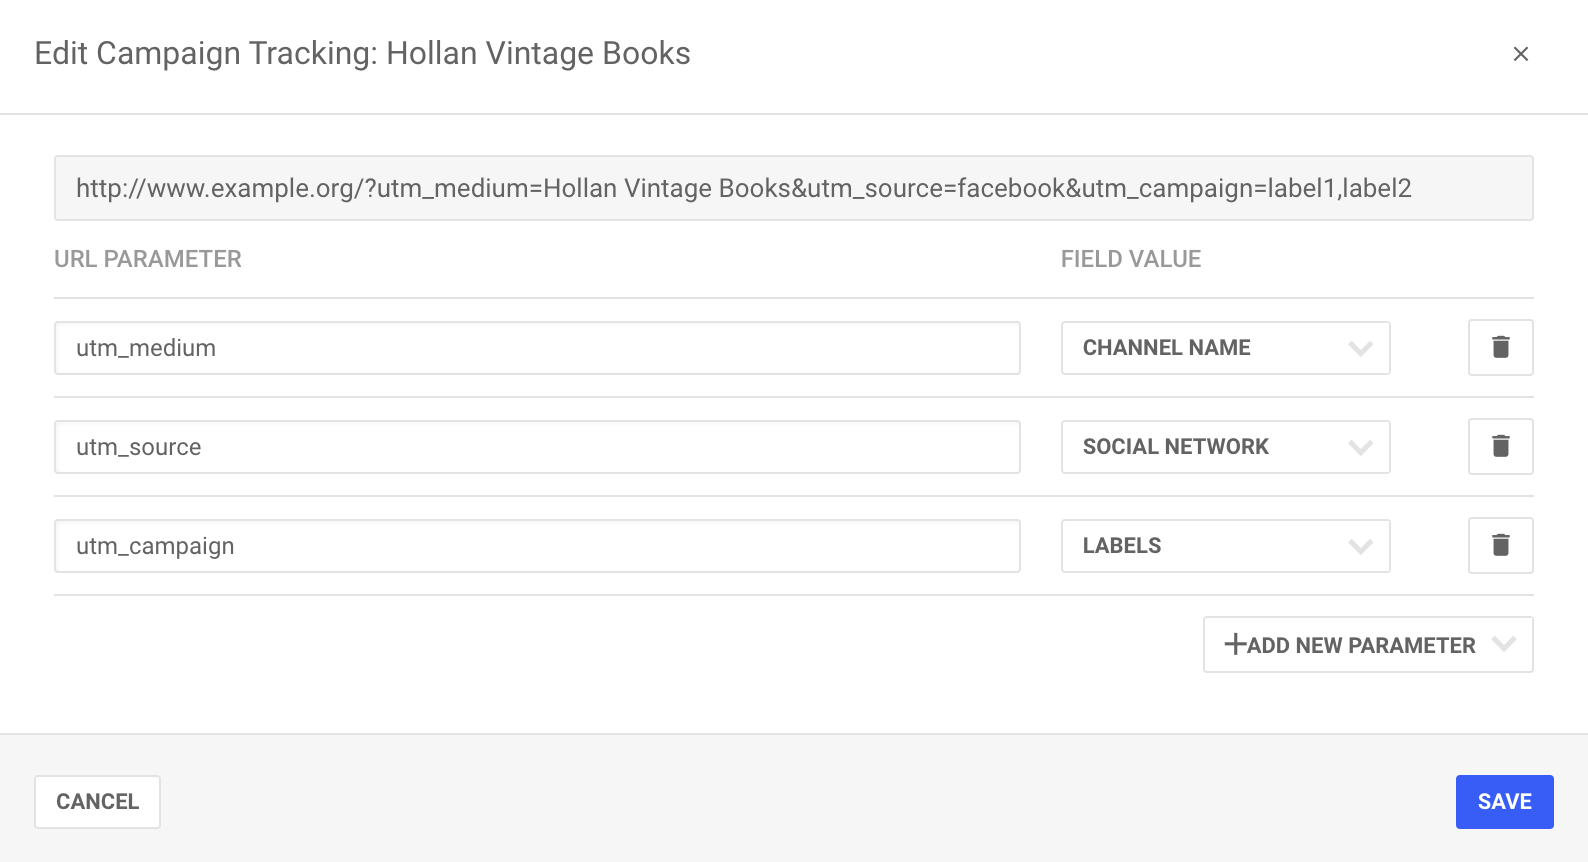Click the chevron arrow next to Labels
The width and height of the screenshot is (1588, 862).
click(1360, 547)
